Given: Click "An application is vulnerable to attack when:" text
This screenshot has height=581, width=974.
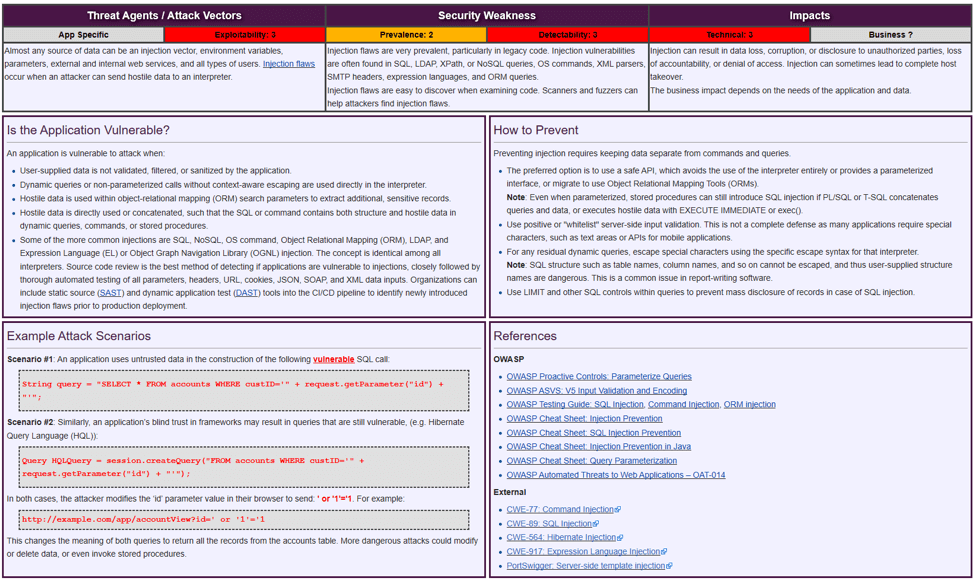Looking at the screenshot, I should click(86, 153).
